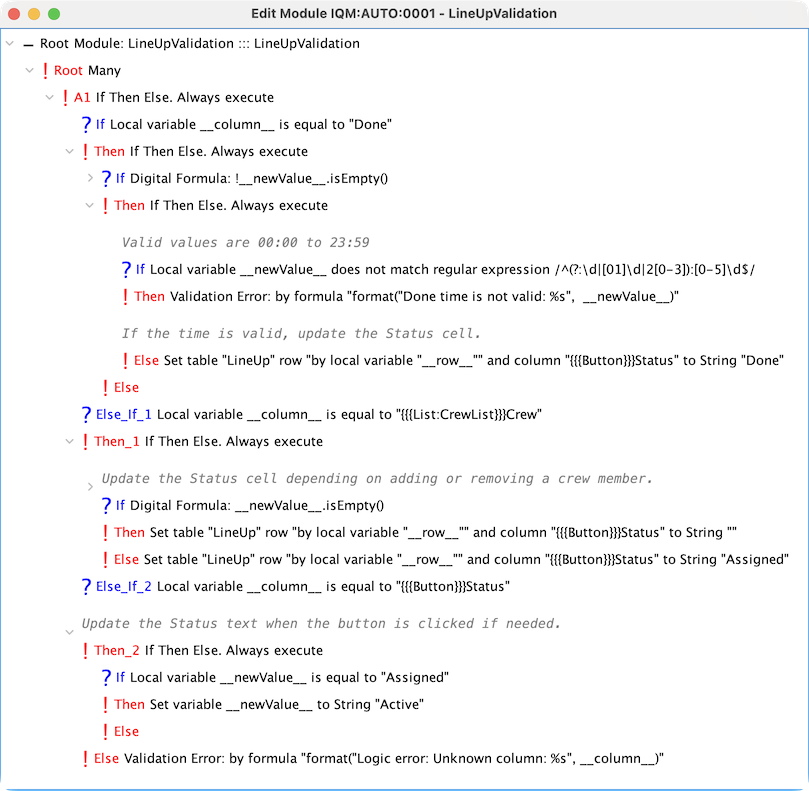Collapse the A1 If Then Else node
The width and height of the screenshot is (809, 791).
(49, 98)
